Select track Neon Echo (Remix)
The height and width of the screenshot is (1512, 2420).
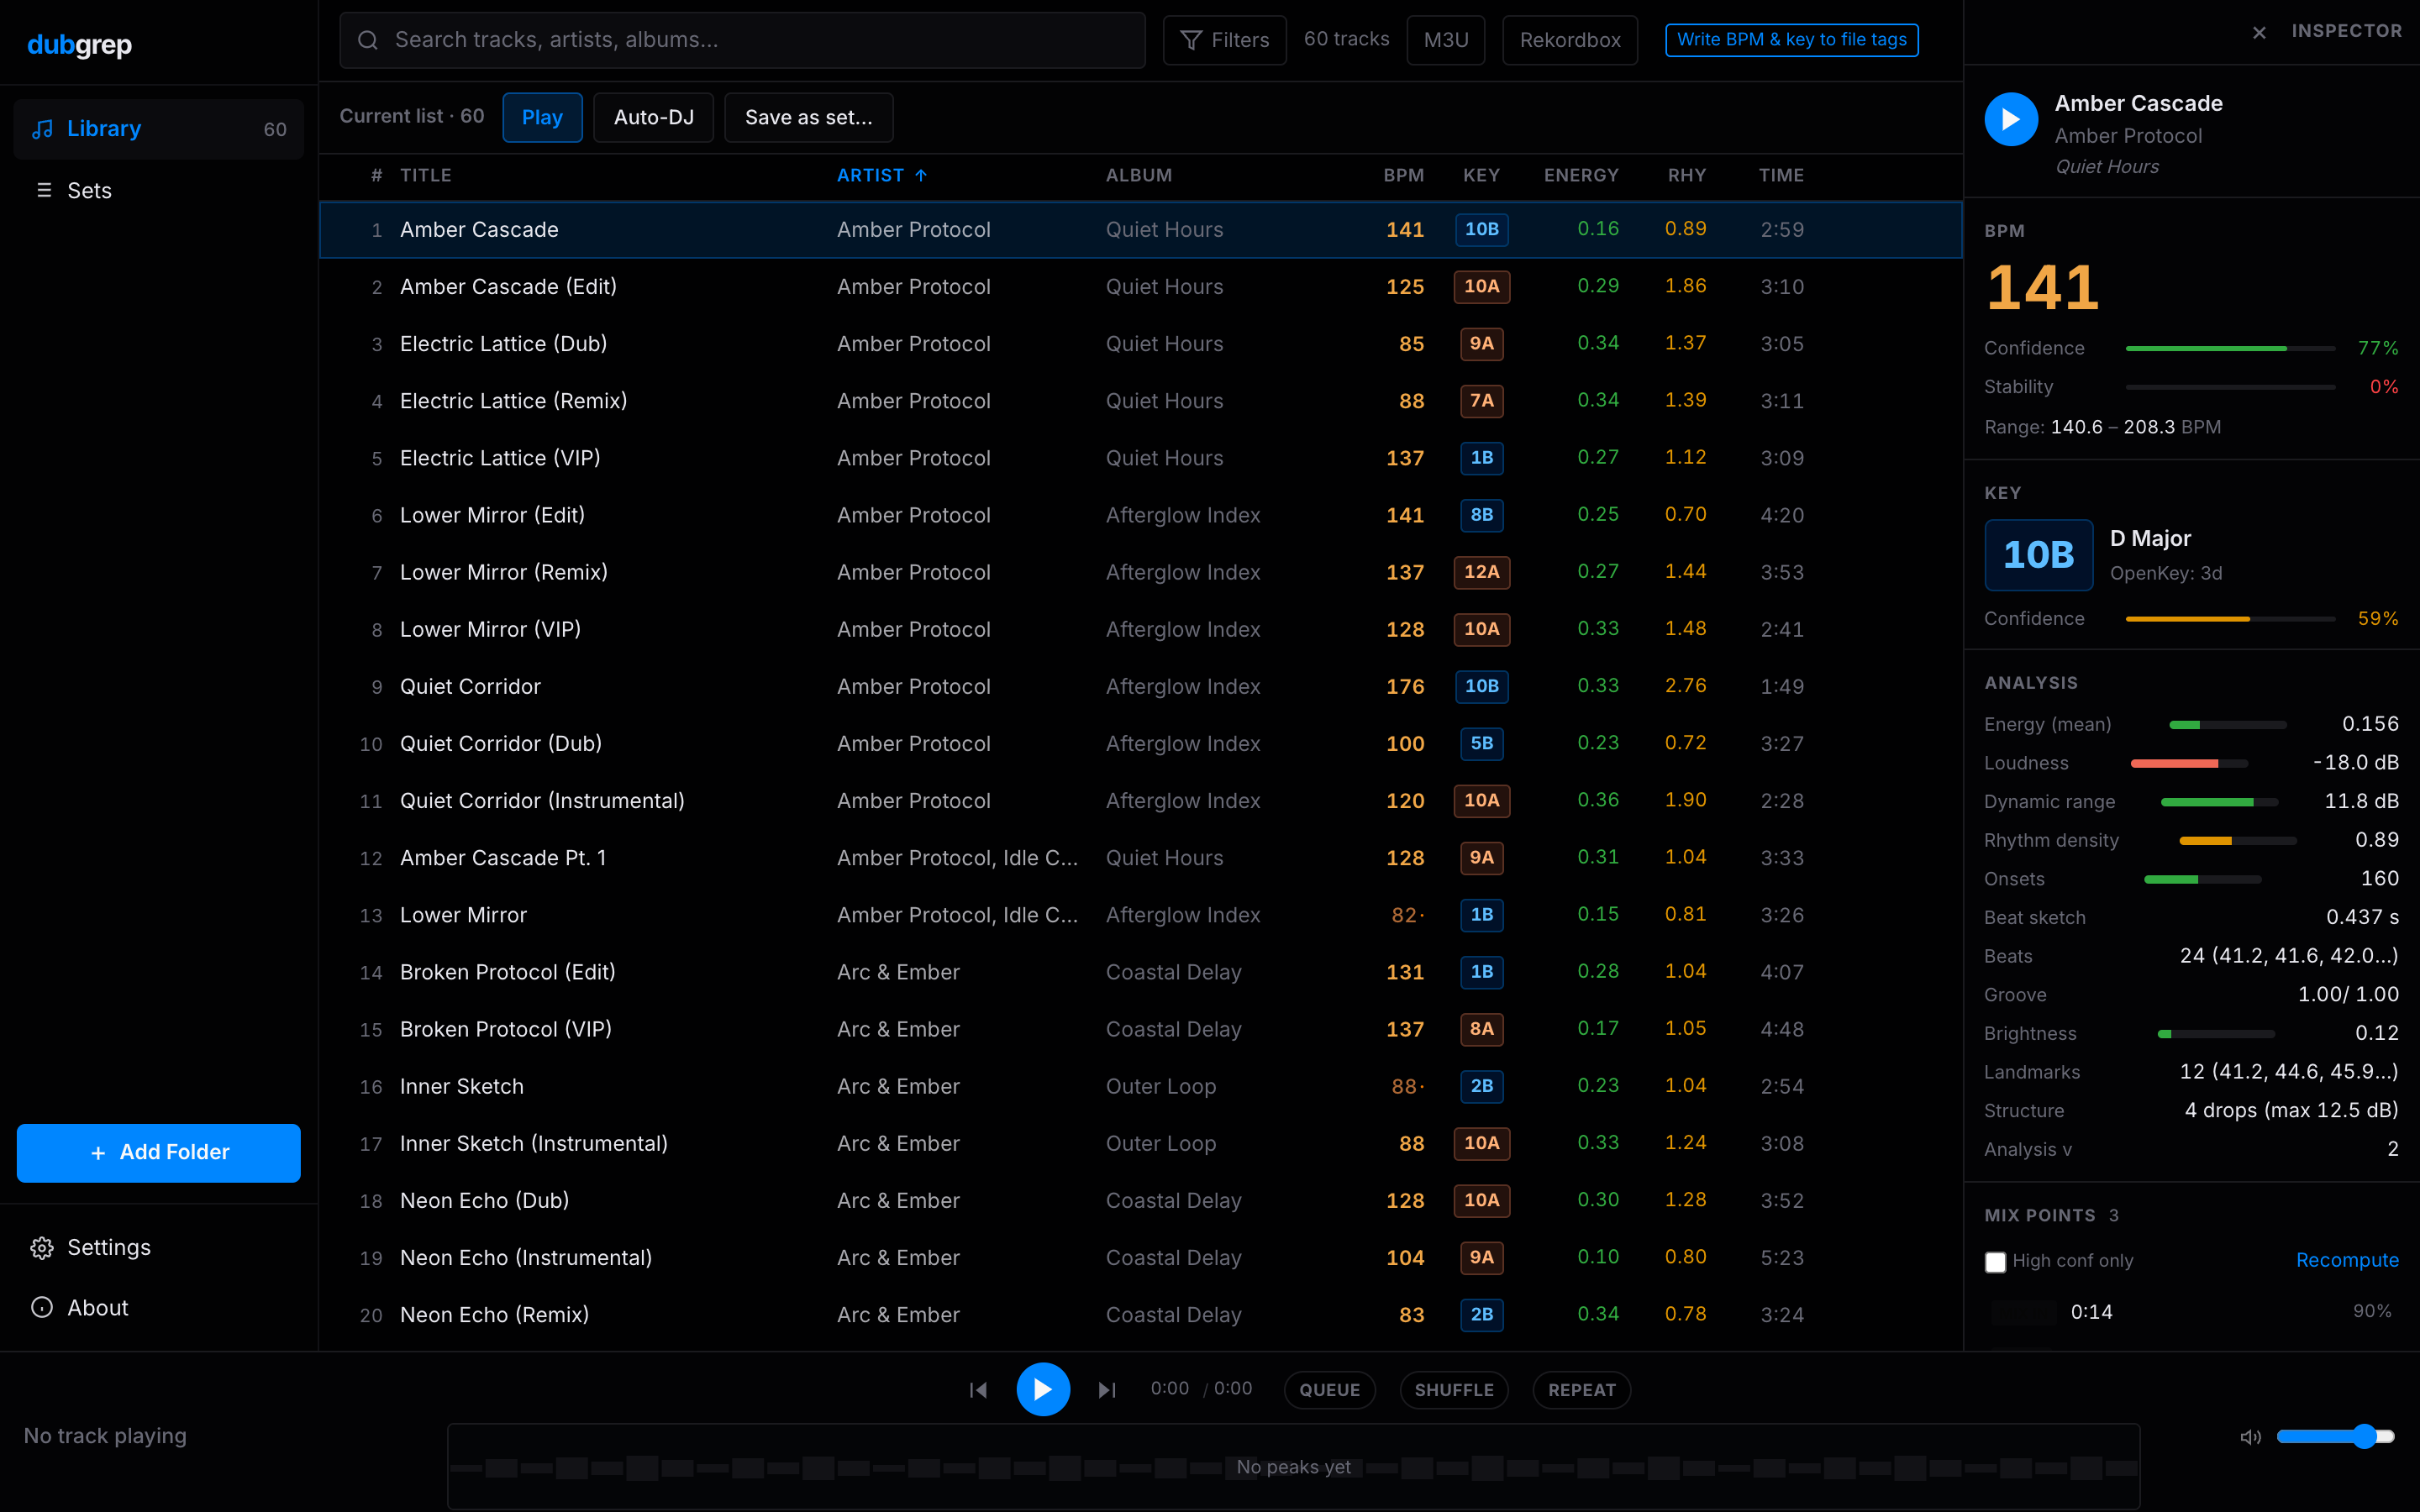pos(1140,1315)
